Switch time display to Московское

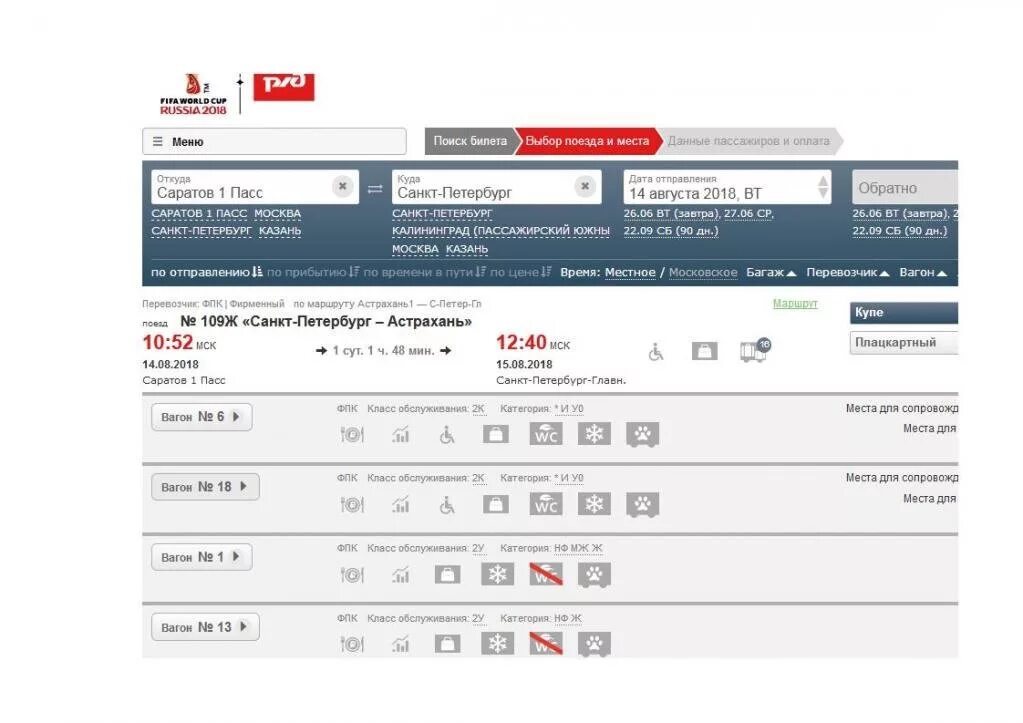(703, 272)
